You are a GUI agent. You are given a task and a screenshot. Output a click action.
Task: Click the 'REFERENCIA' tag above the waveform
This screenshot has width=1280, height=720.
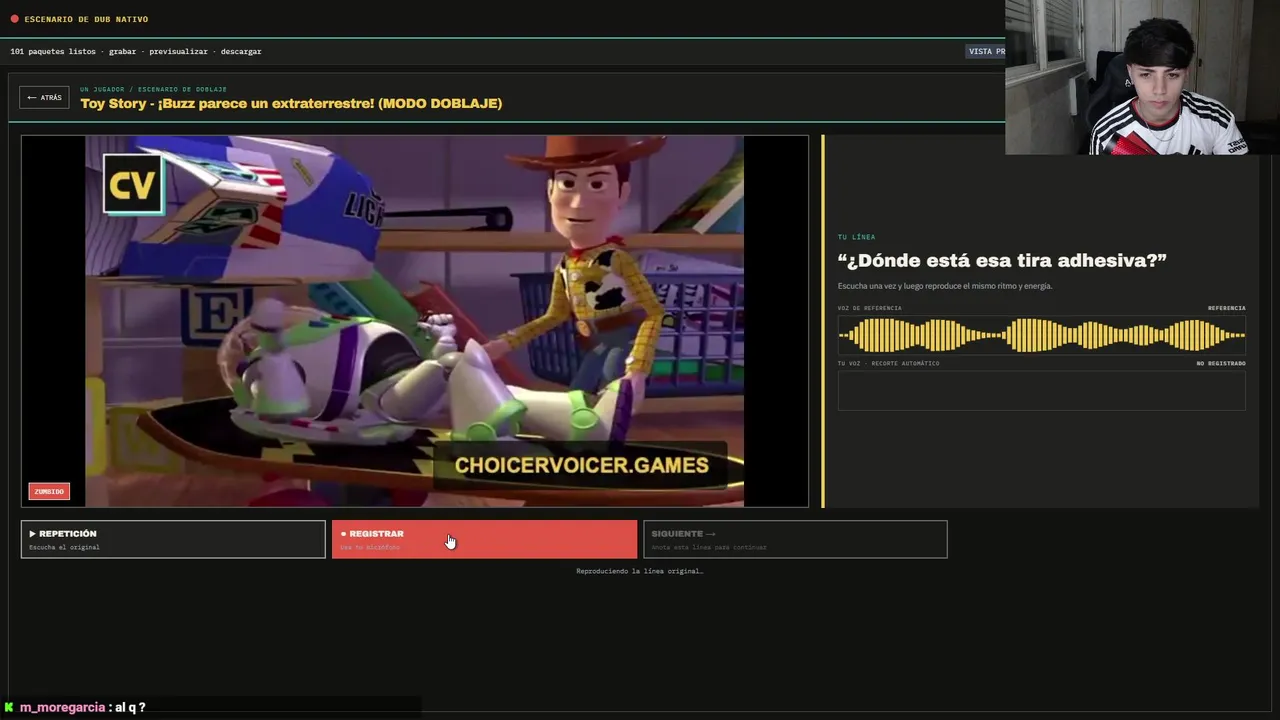coord(1227,308)
